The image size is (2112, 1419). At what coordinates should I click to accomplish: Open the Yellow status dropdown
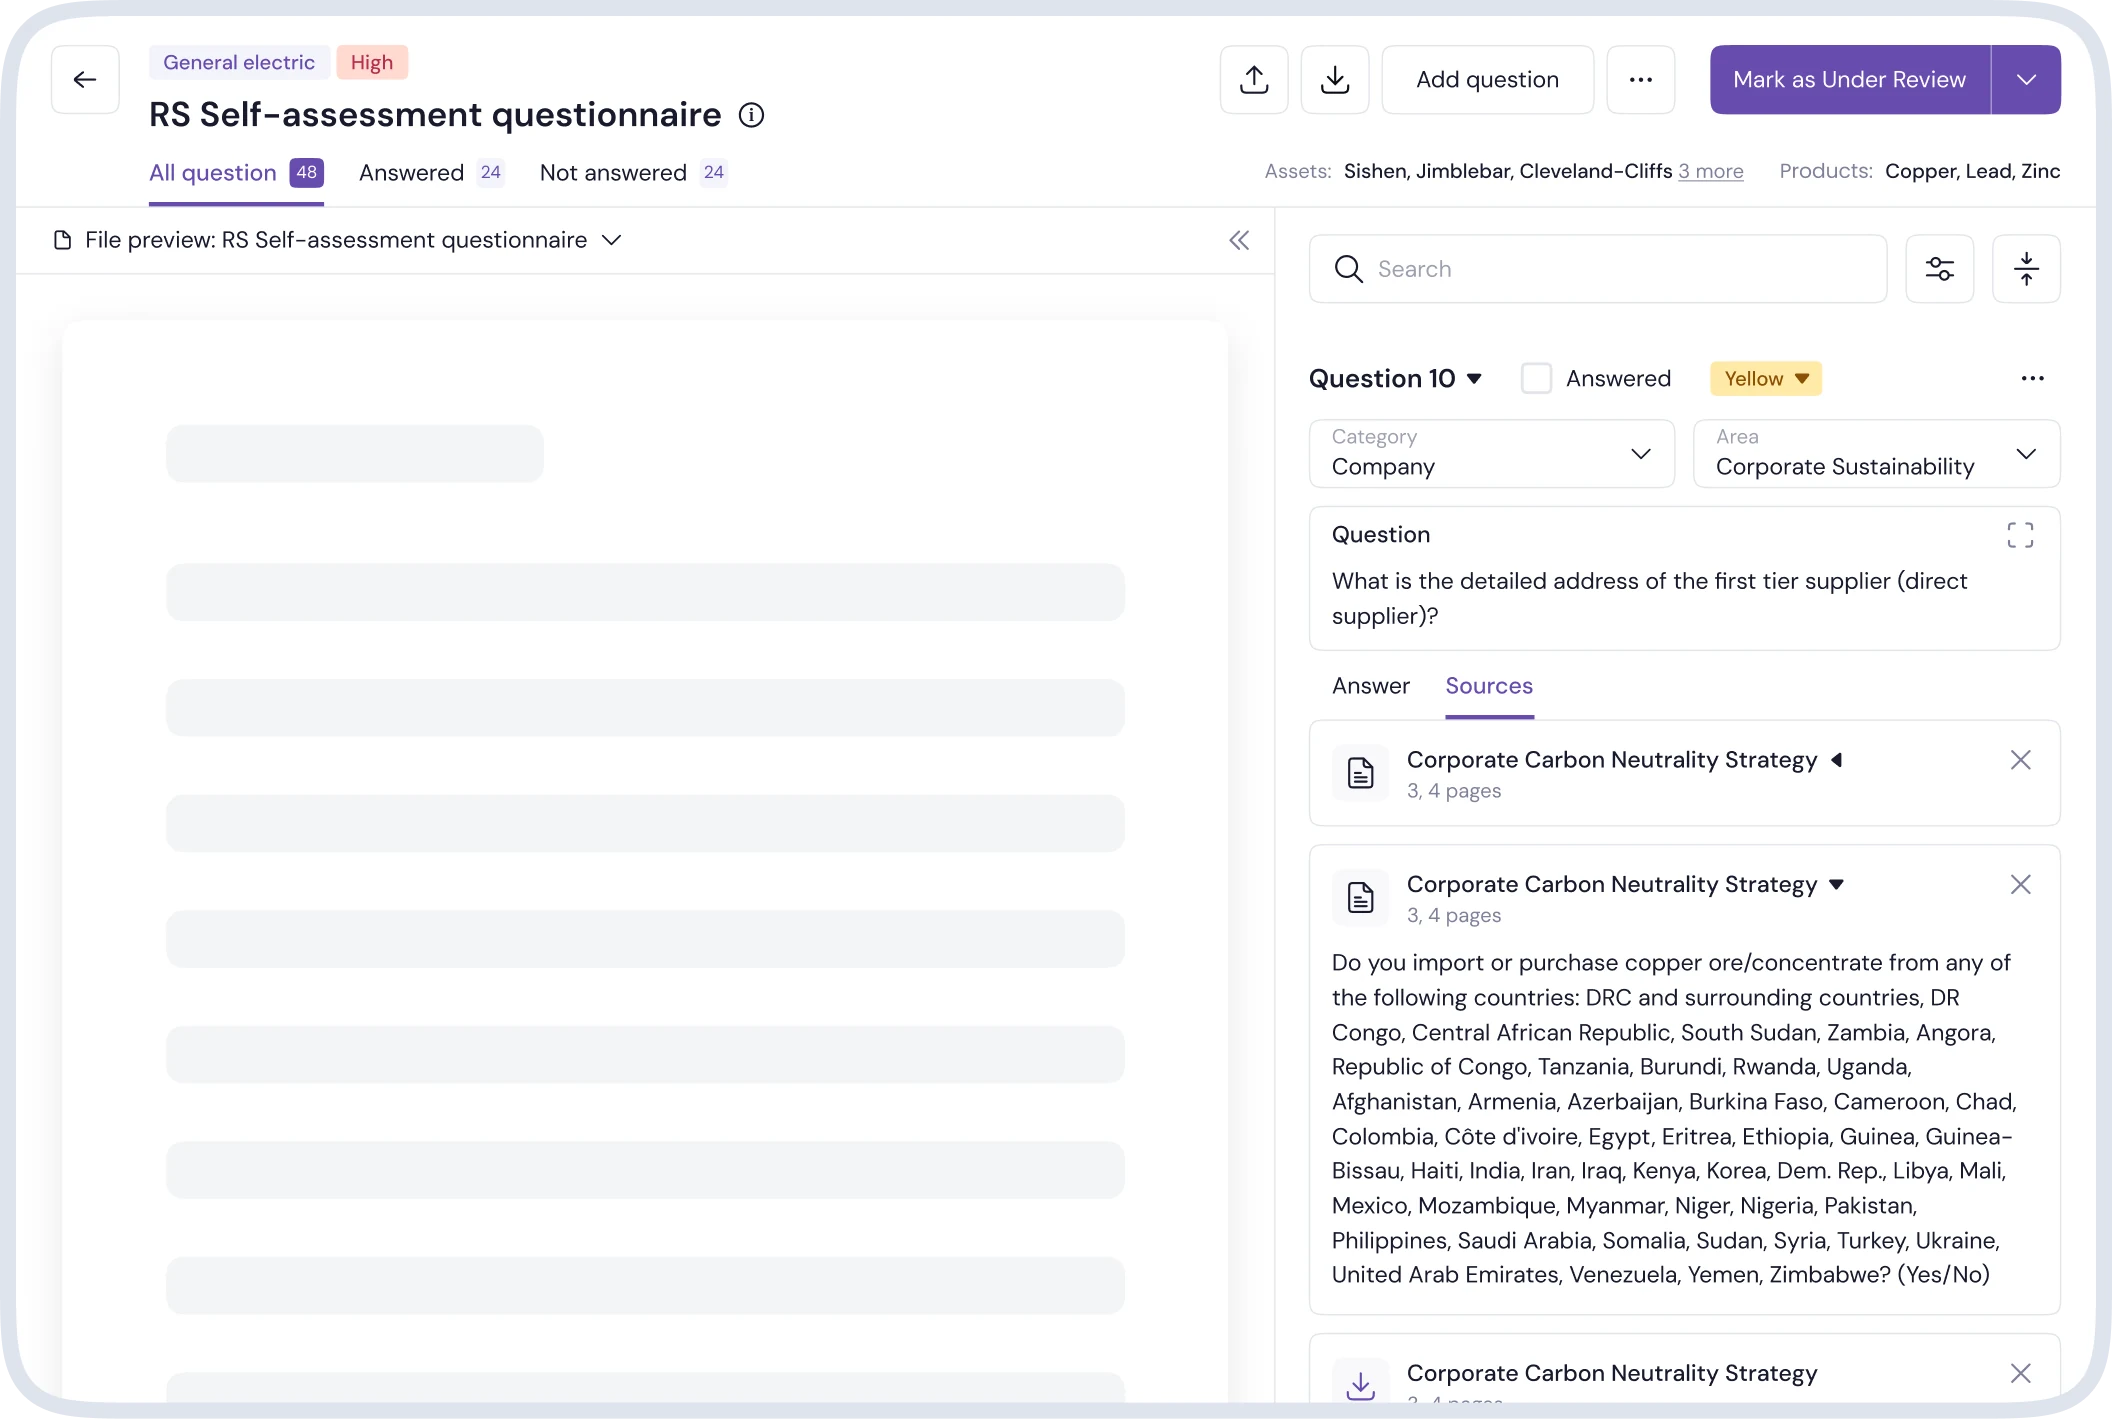1766,378
